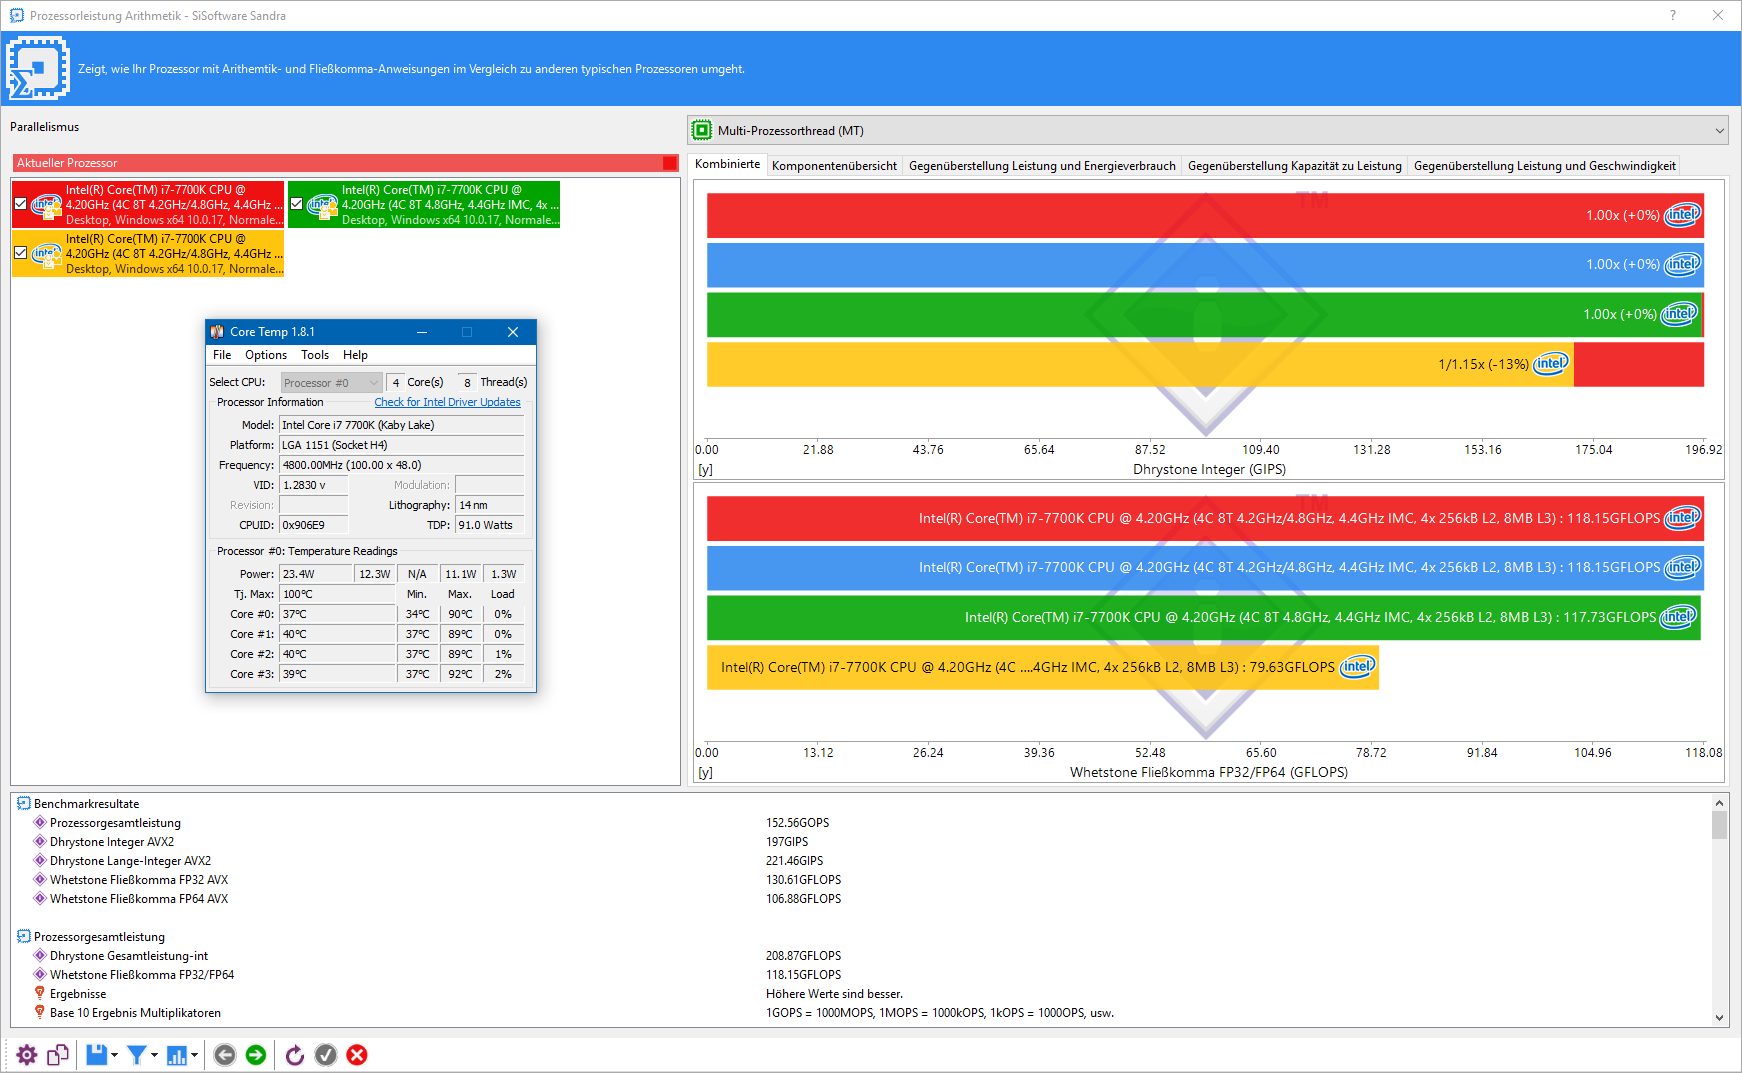Select the Kombinierte tab
The height and width of the screenshot is (1073, 1742).
[728, 164]
